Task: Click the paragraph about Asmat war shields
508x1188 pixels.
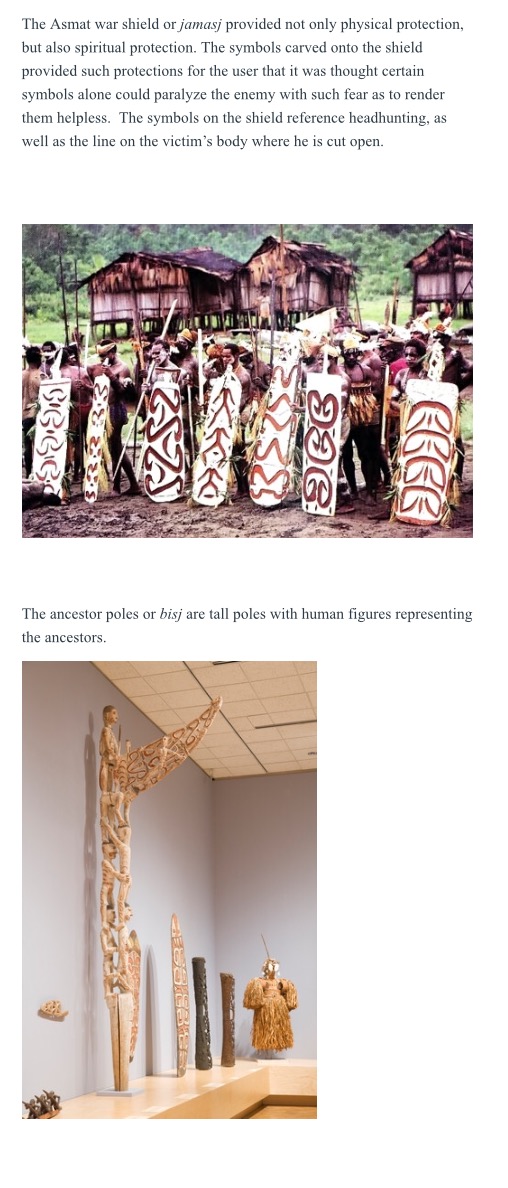Action: 243,83
